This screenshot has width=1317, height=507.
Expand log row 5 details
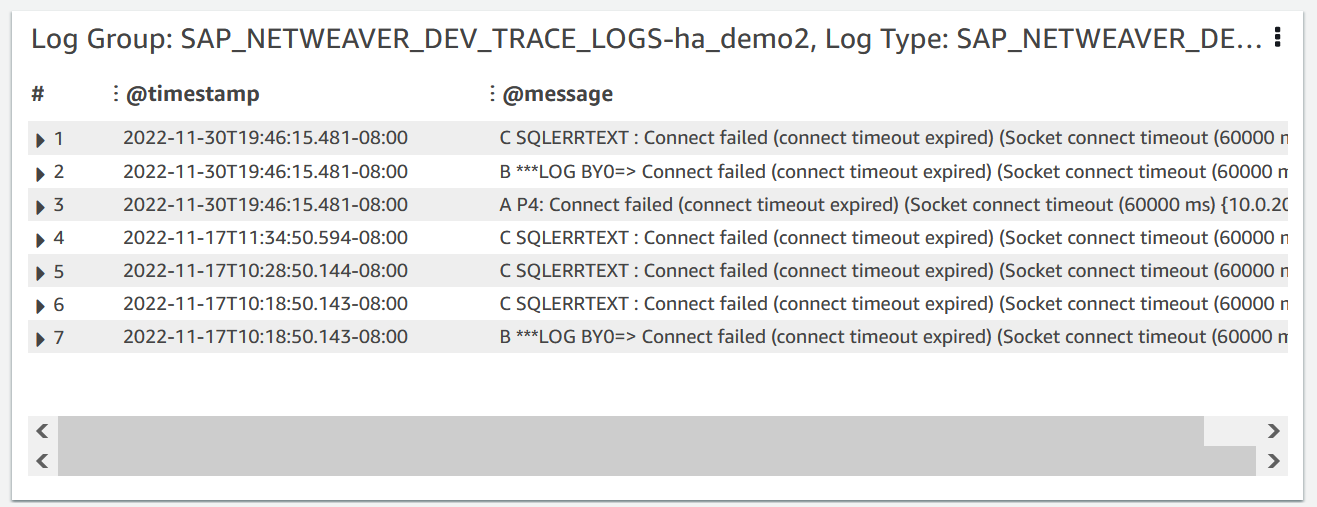tap(41, 272)
